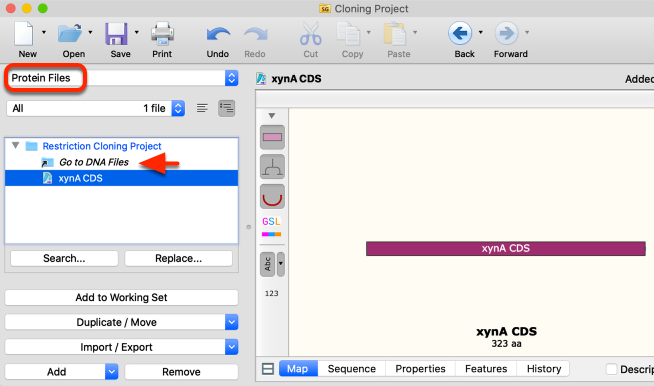This screenshot has height=386, width=654.
Task: Switch to the Properties tab
Action: click(420, 369)
